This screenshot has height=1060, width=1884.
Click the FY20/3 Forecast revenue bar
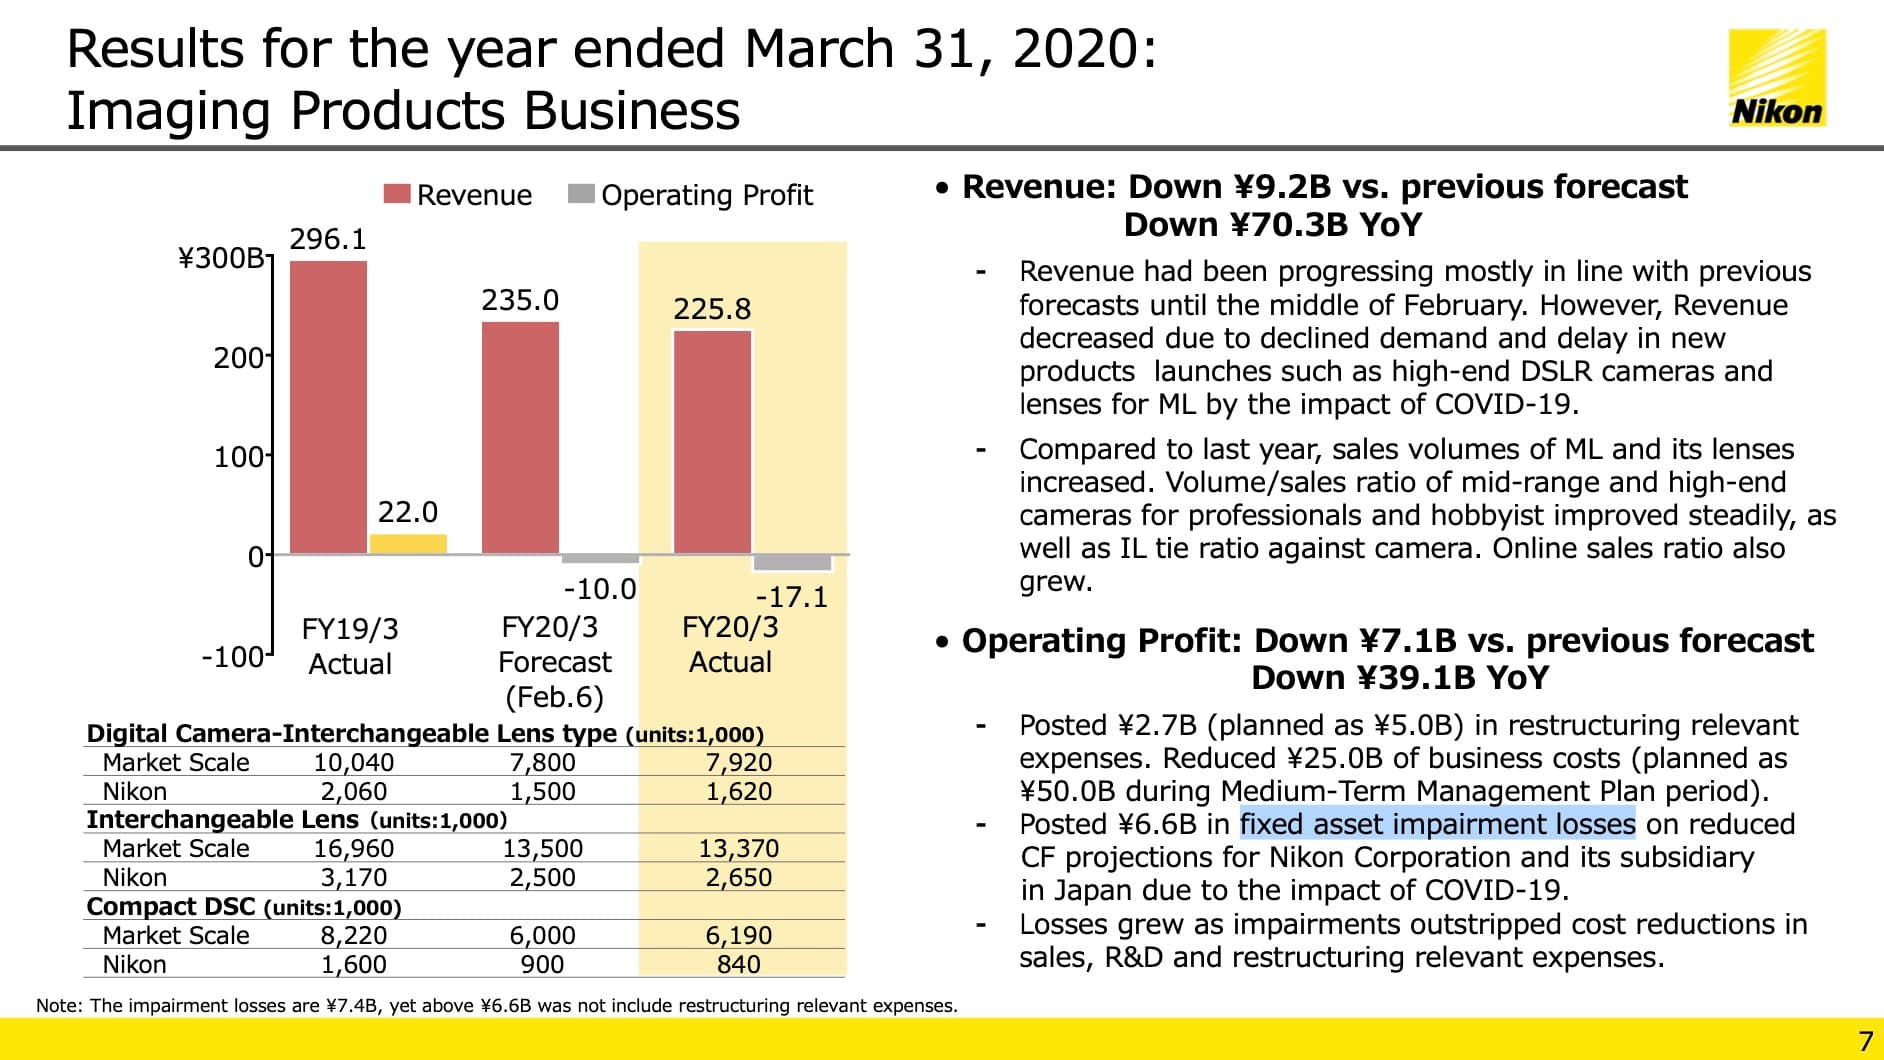pyautogui.click(x=521, y=437)
